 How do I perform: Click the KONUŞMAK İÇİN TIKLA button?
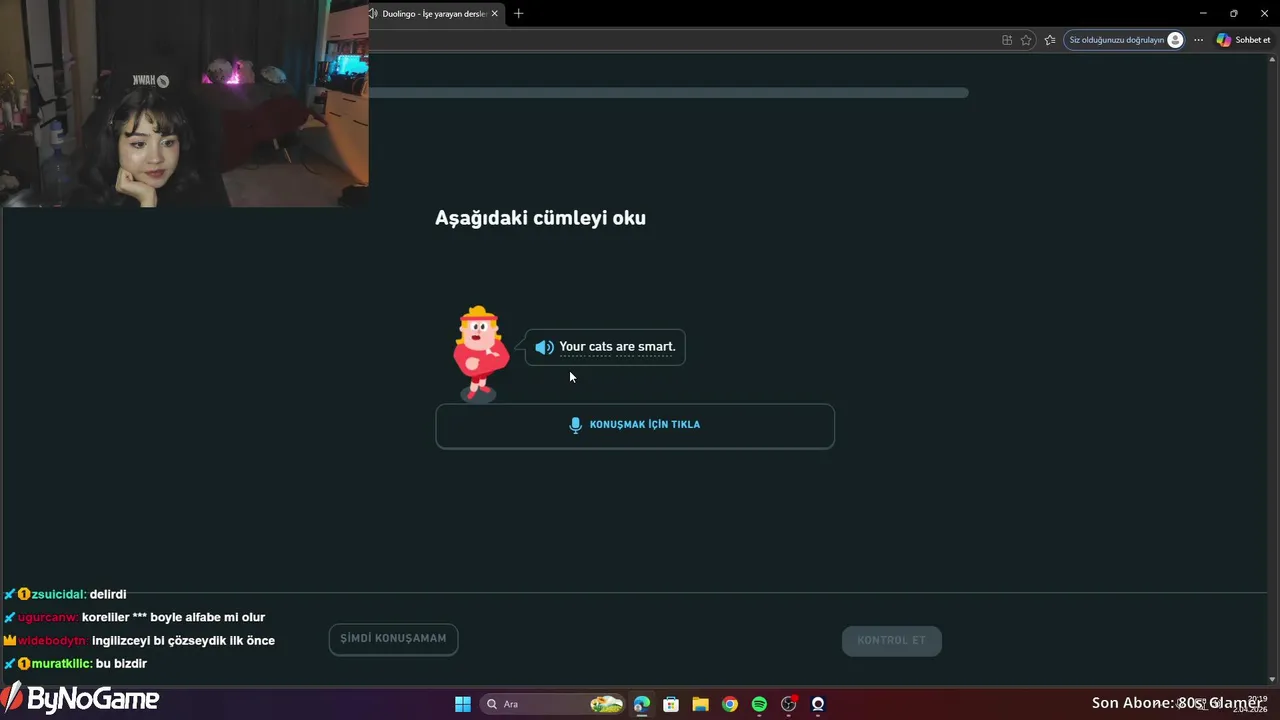pos(635,426)
